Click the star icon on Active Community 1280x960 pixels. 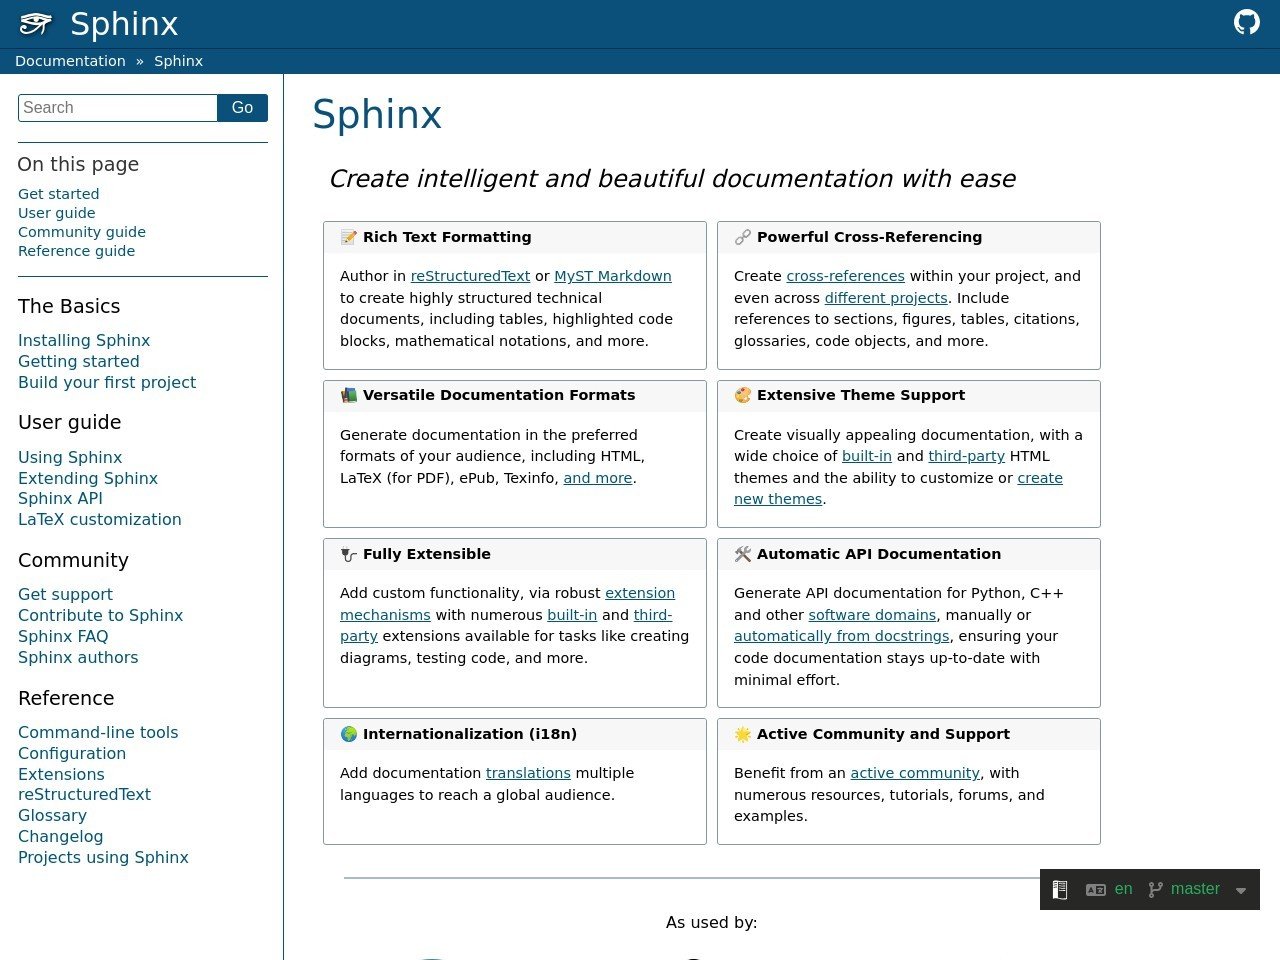point(743,734)
